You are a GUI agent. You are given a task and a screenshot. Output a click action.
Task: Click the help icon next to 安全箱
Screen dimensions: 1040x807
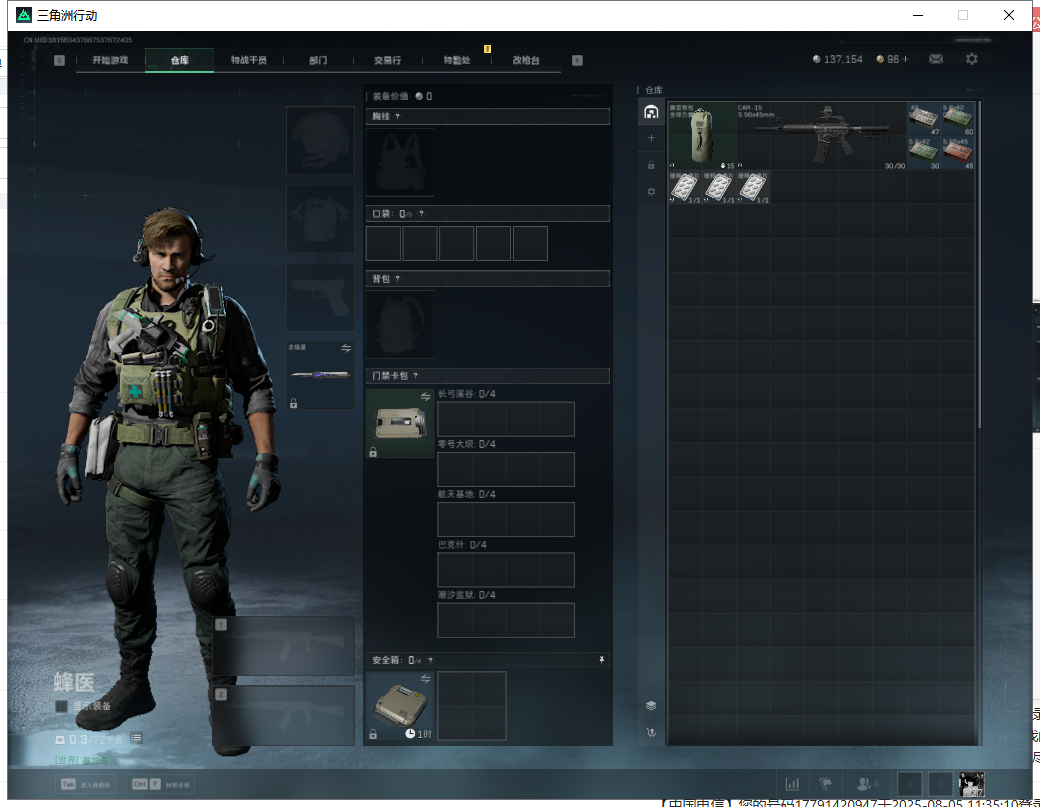(x=430, y=660)
